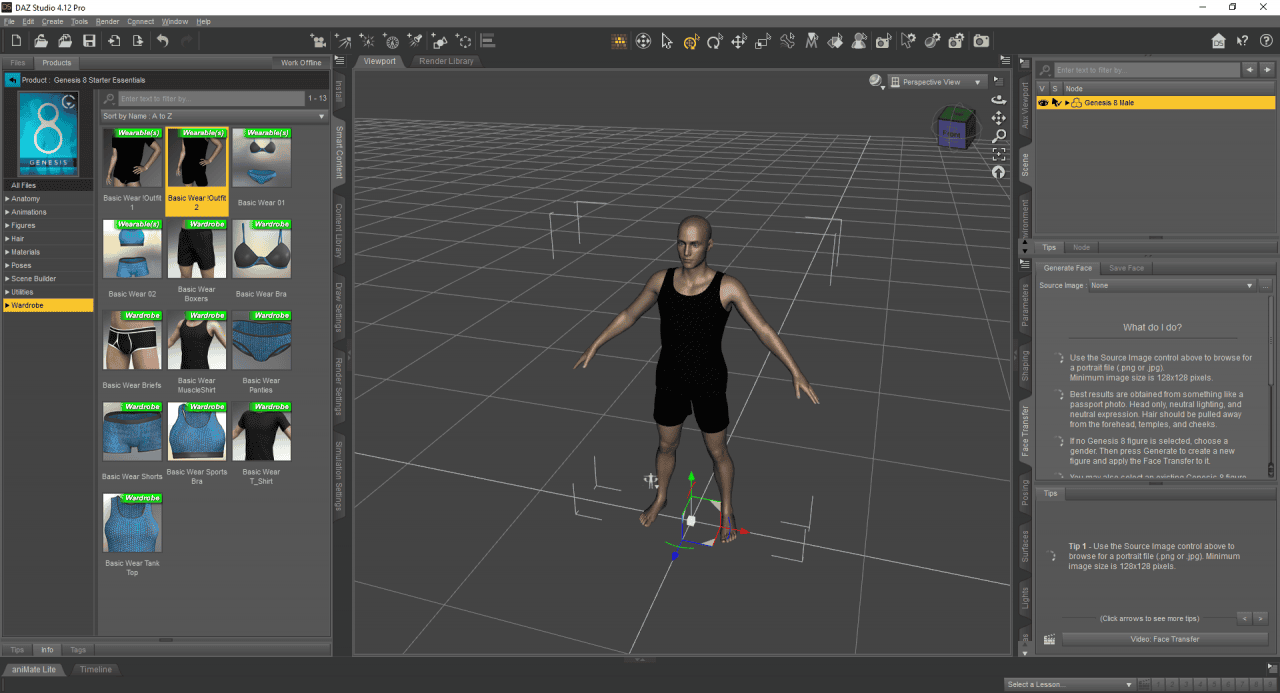Create a new Primitive
Image resolution: width=1280 pixels, height=693 pixels.
[440, 41]
